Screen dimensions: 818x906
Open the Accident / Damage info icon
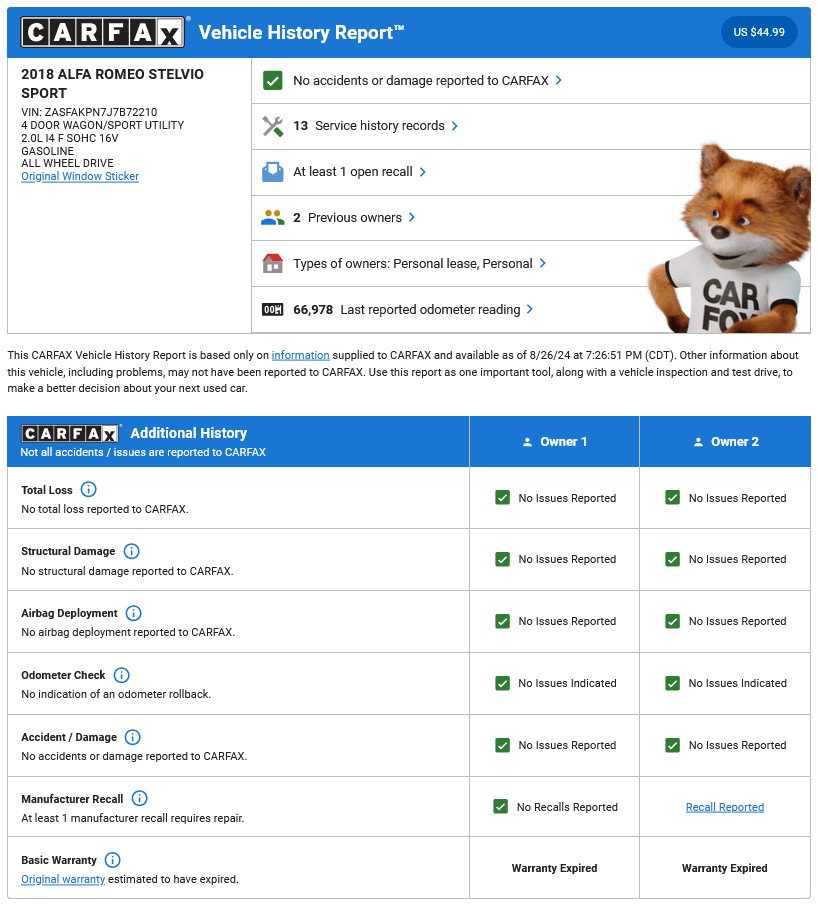(x=133, y=737)
